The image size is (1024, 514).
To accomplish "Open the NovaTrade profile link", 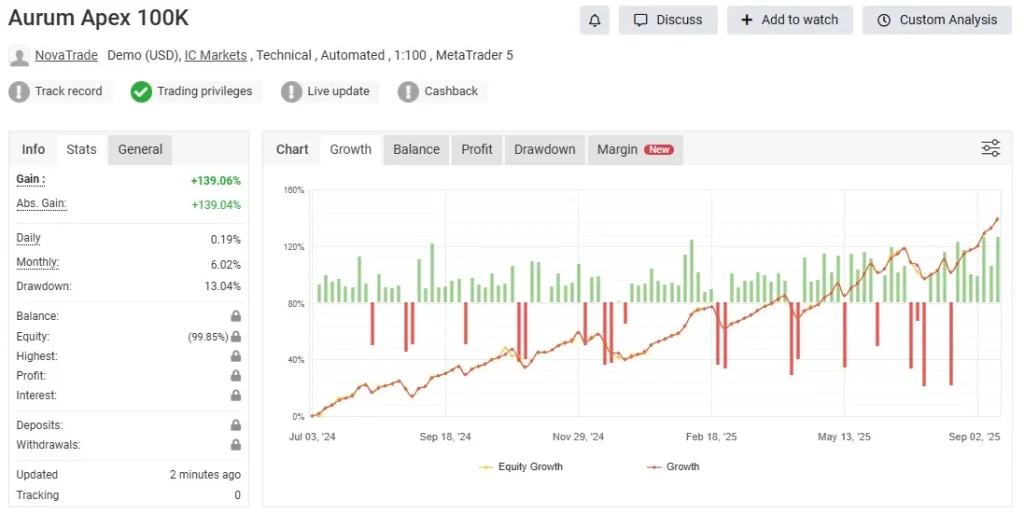I will pos(67,56).
